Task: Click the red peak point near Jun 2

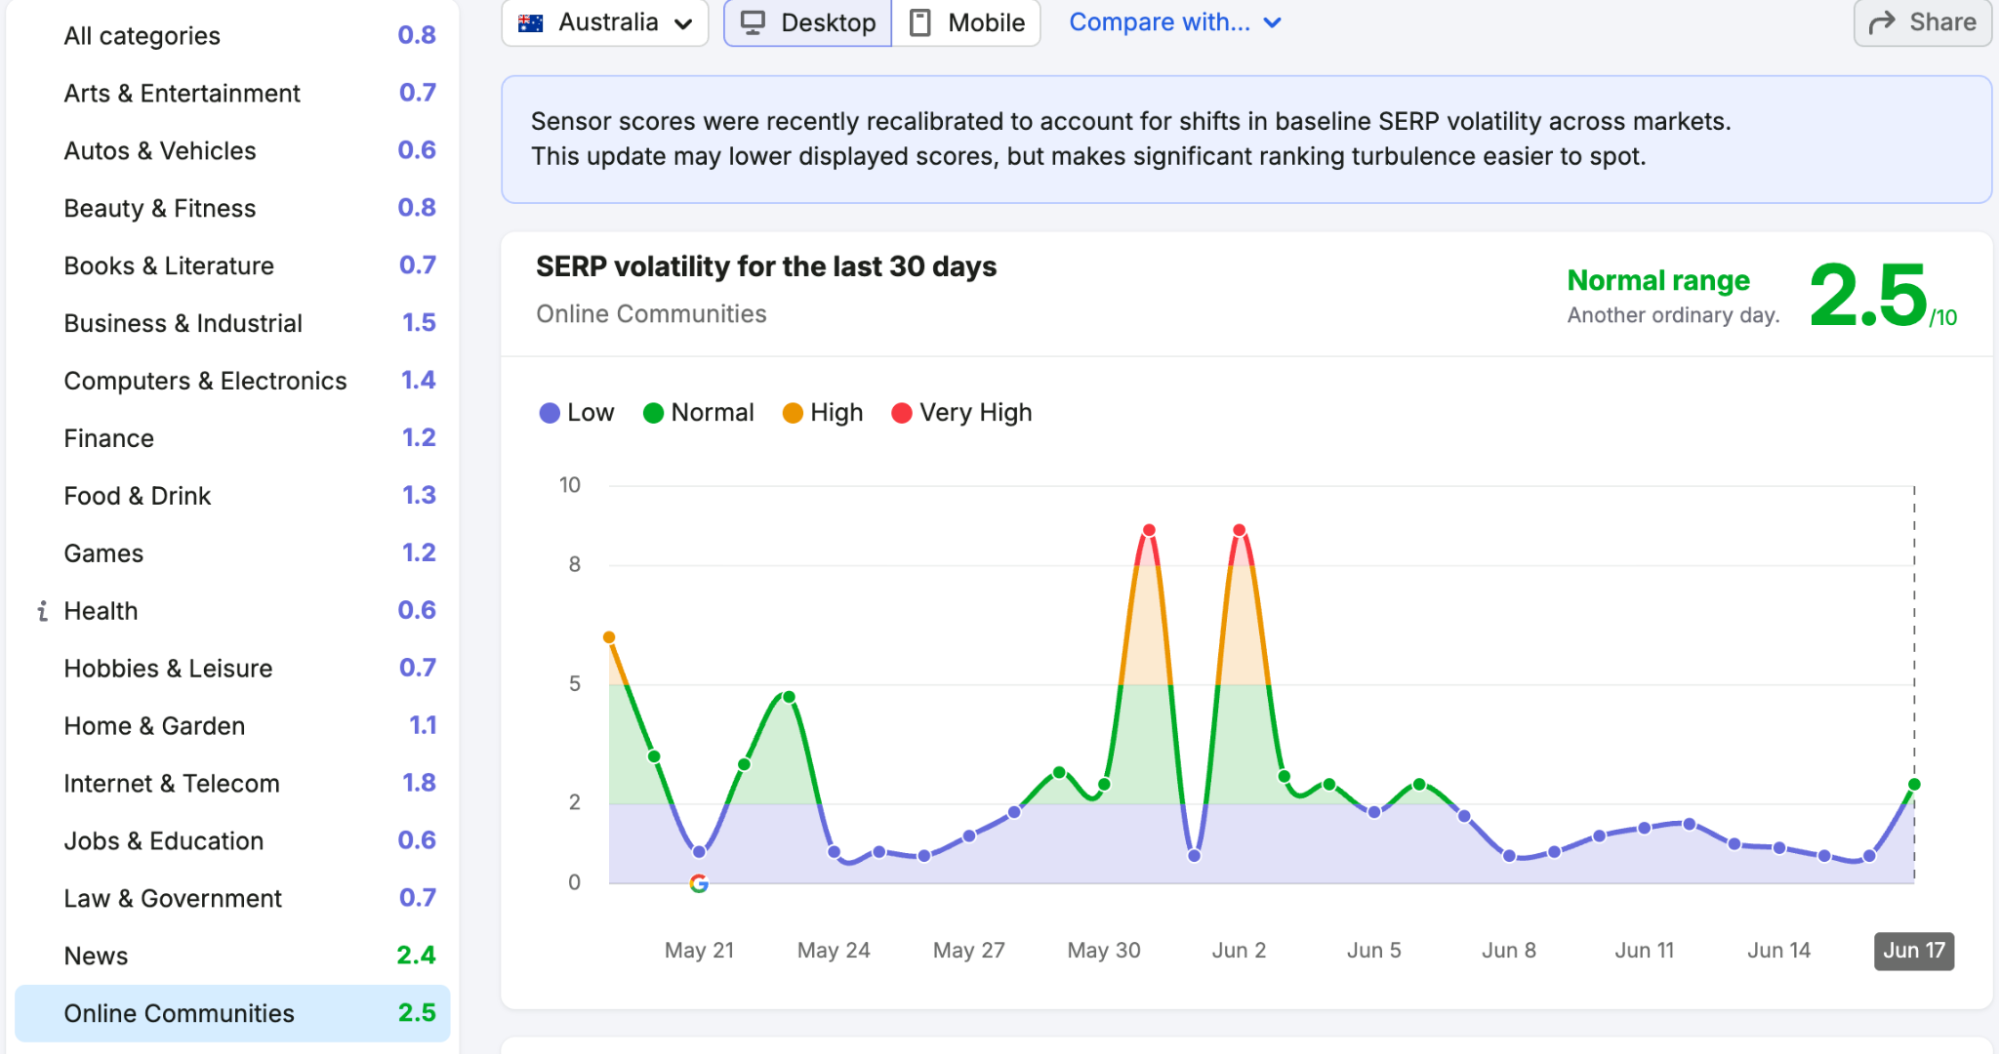Action: pos(1239,530)
